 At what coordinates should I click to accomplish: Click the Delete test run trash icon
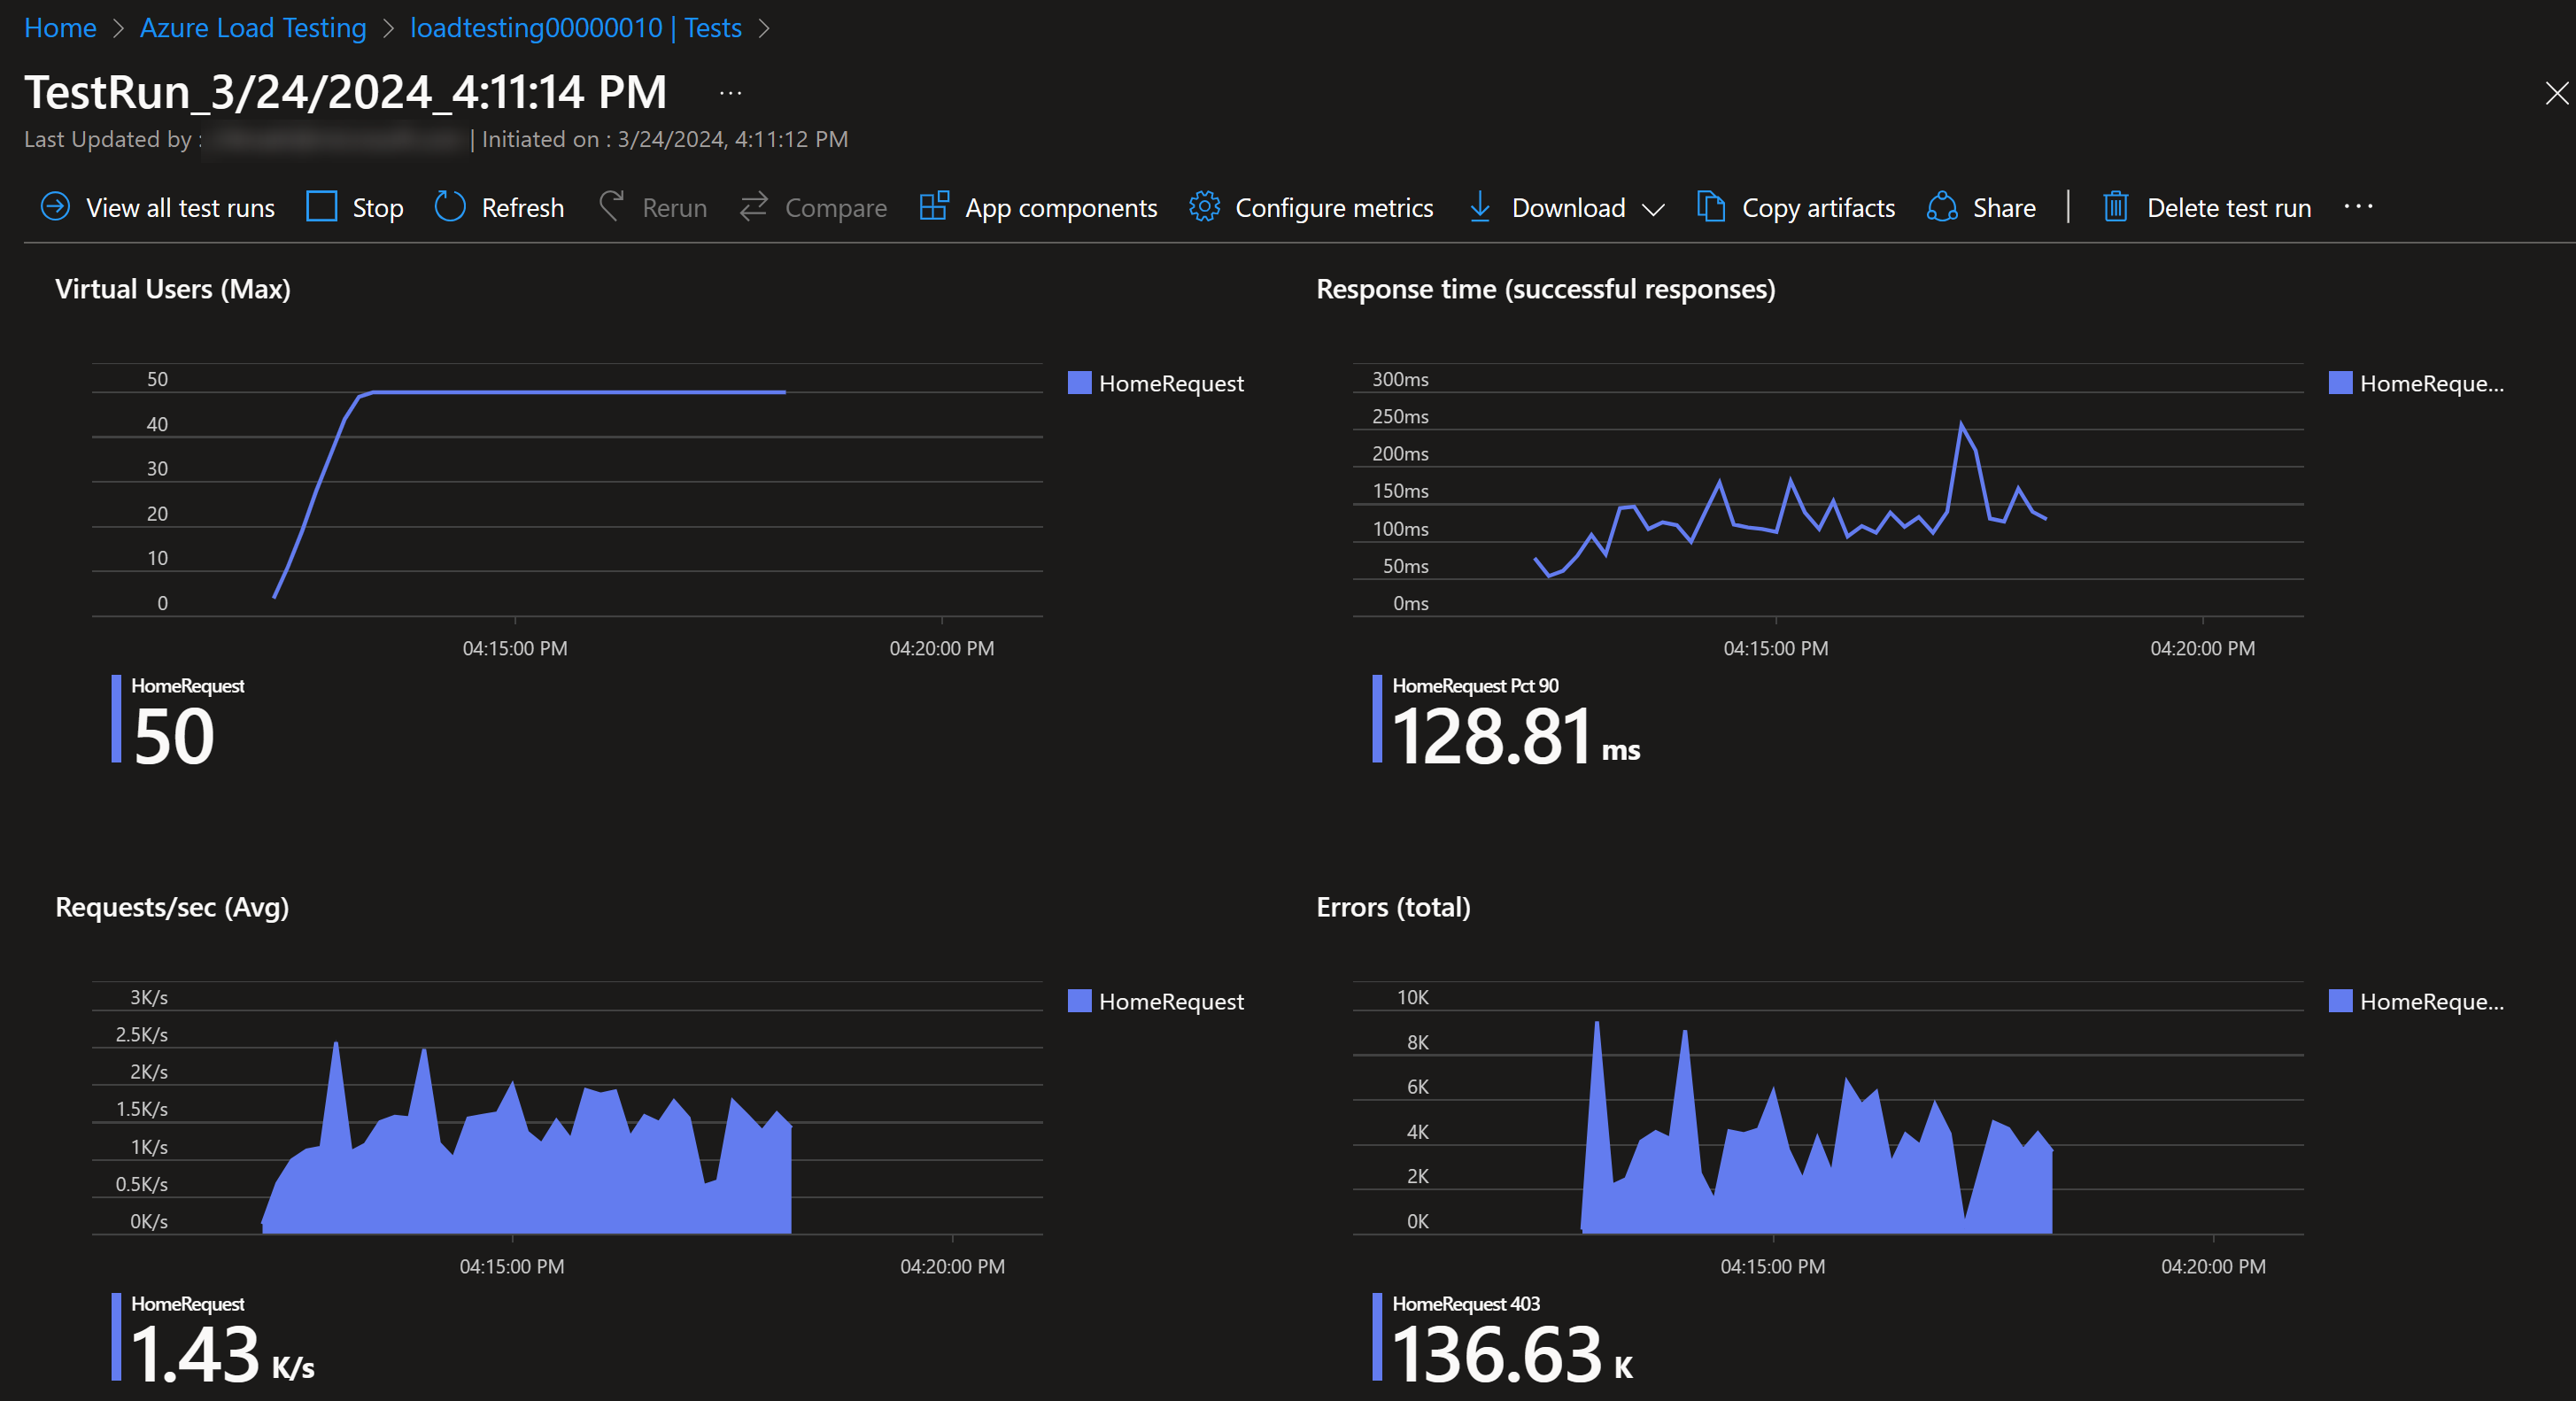(2115, 207)
